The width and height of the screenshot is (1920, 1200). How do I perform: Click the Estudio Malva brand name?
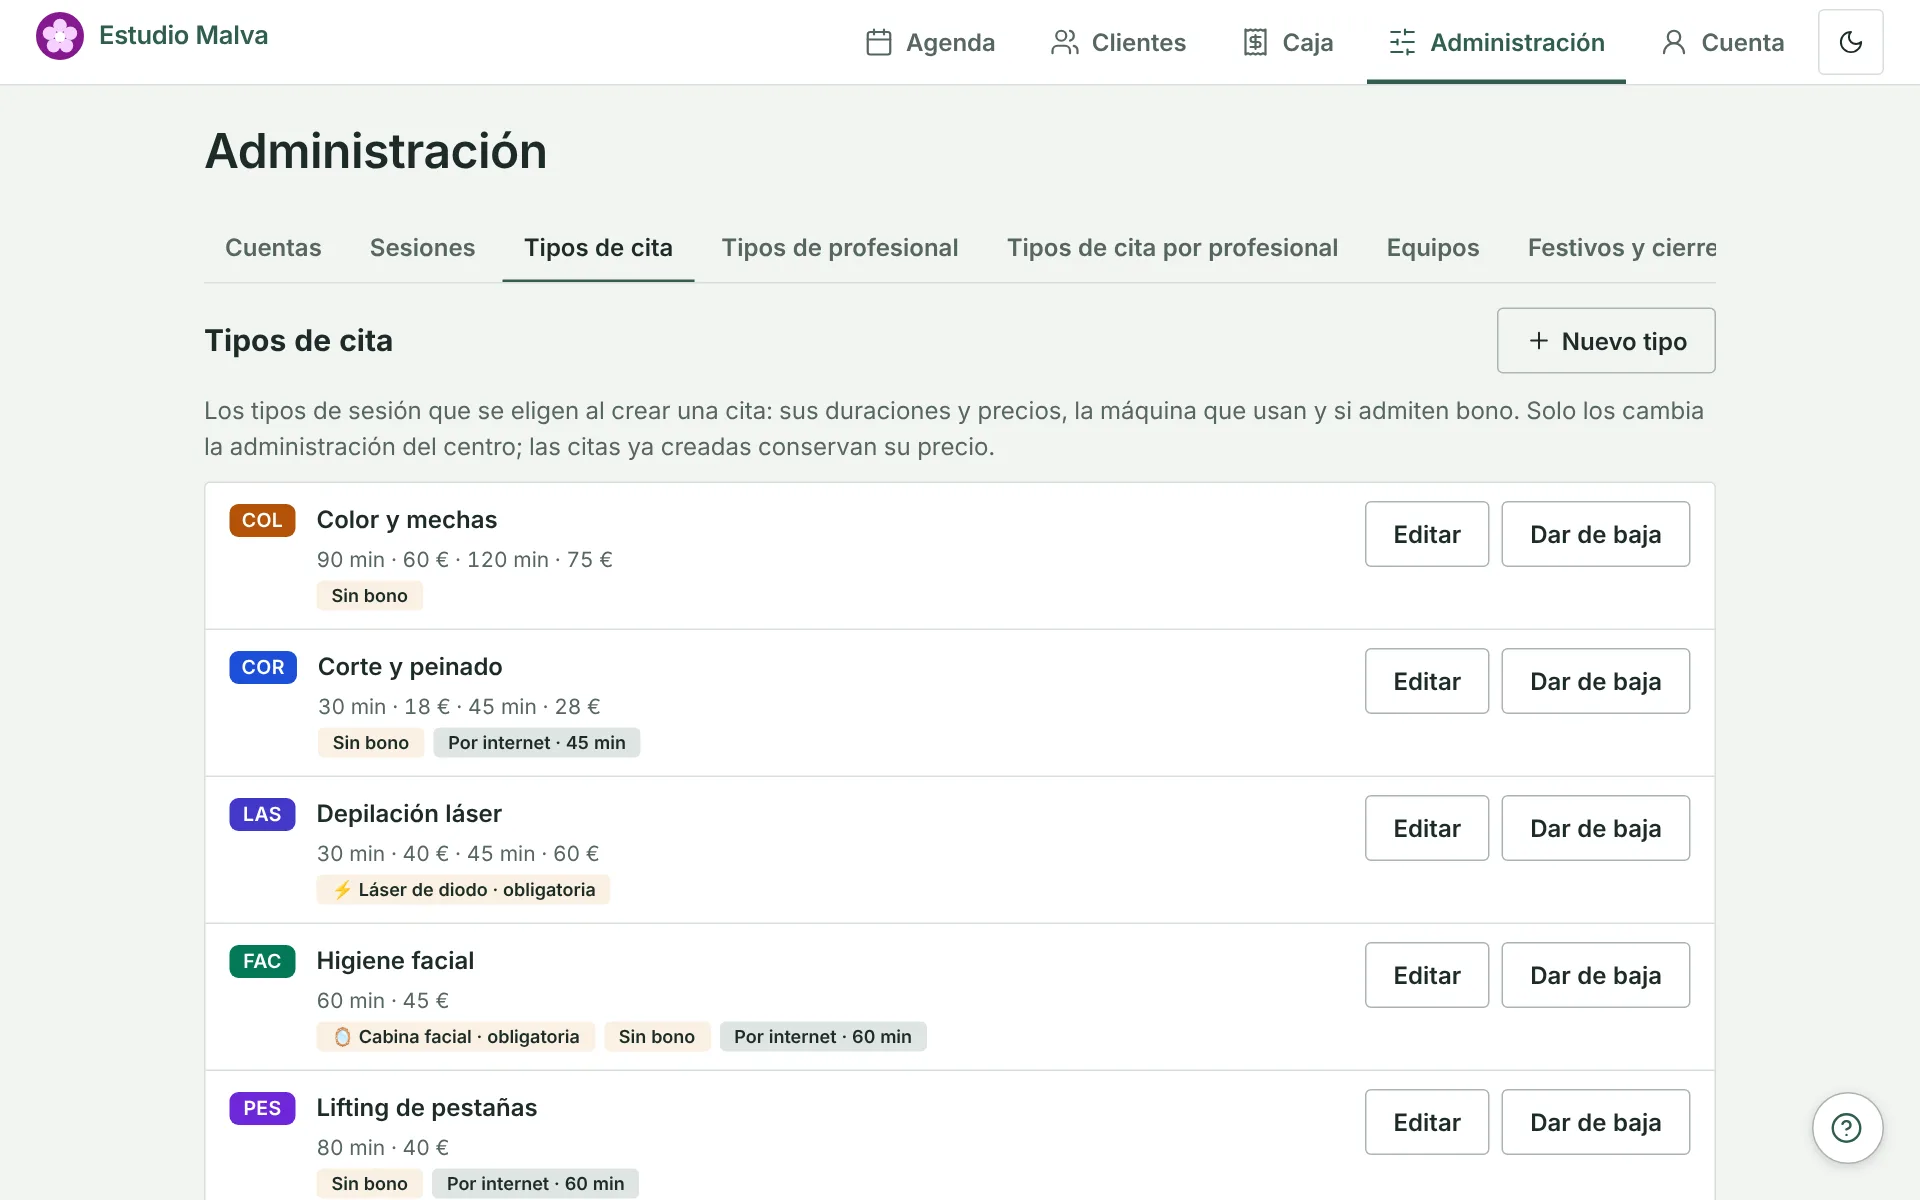tap(184, 36)
